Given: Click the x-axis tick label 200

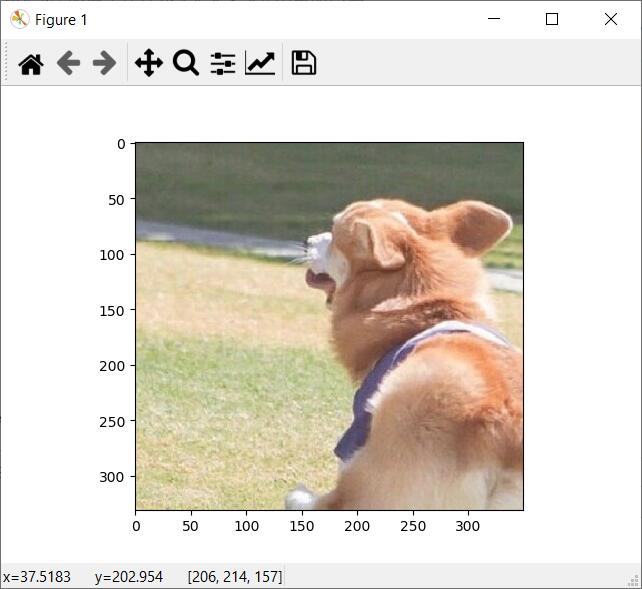Looking at the screenshot, I should 357,526.
